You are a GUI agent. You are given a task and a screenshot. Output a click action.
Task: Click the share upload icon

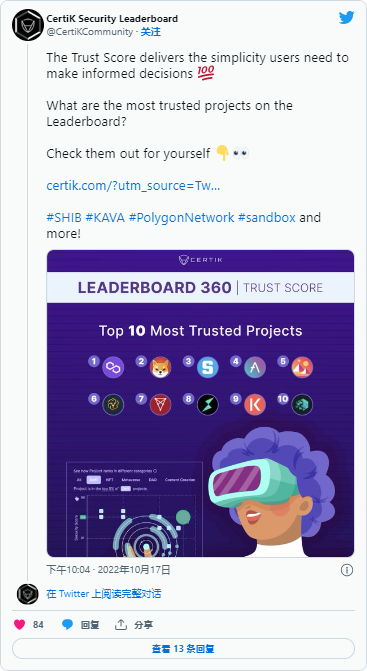click(x=121, y=624)
